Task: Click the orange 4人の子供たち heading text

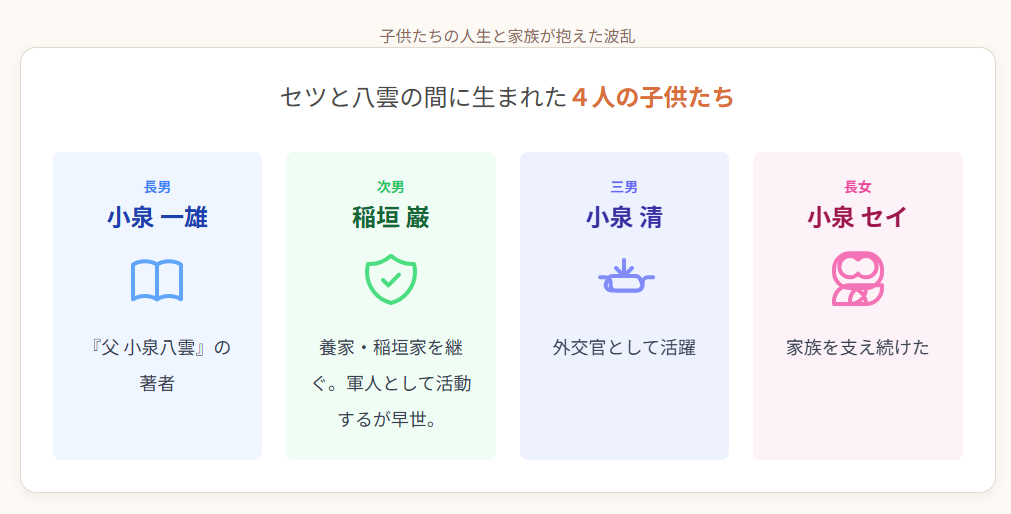Action: click(652, 98)
